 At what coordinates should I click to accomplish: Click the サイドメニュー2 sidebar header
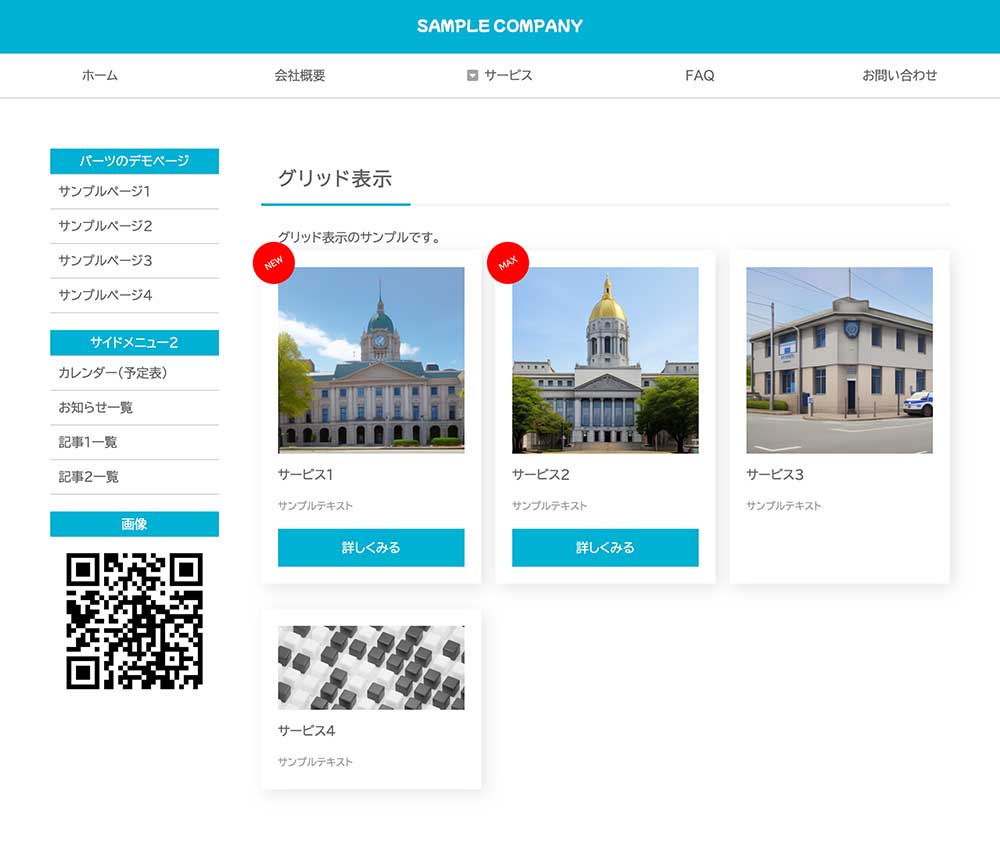tap(135, 343)
